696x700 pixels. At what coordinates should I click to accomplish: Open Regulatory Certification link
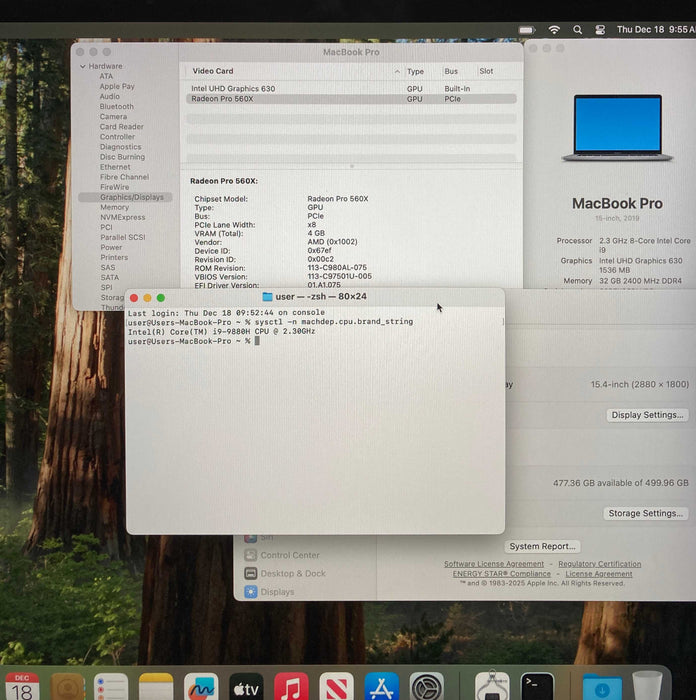click(600, 564)
